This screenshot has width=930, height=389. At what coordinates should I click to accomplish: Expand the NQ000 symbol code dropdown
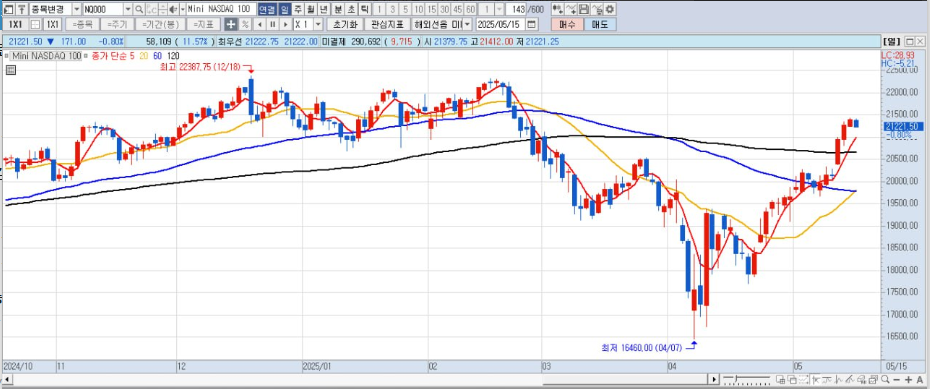128,9
